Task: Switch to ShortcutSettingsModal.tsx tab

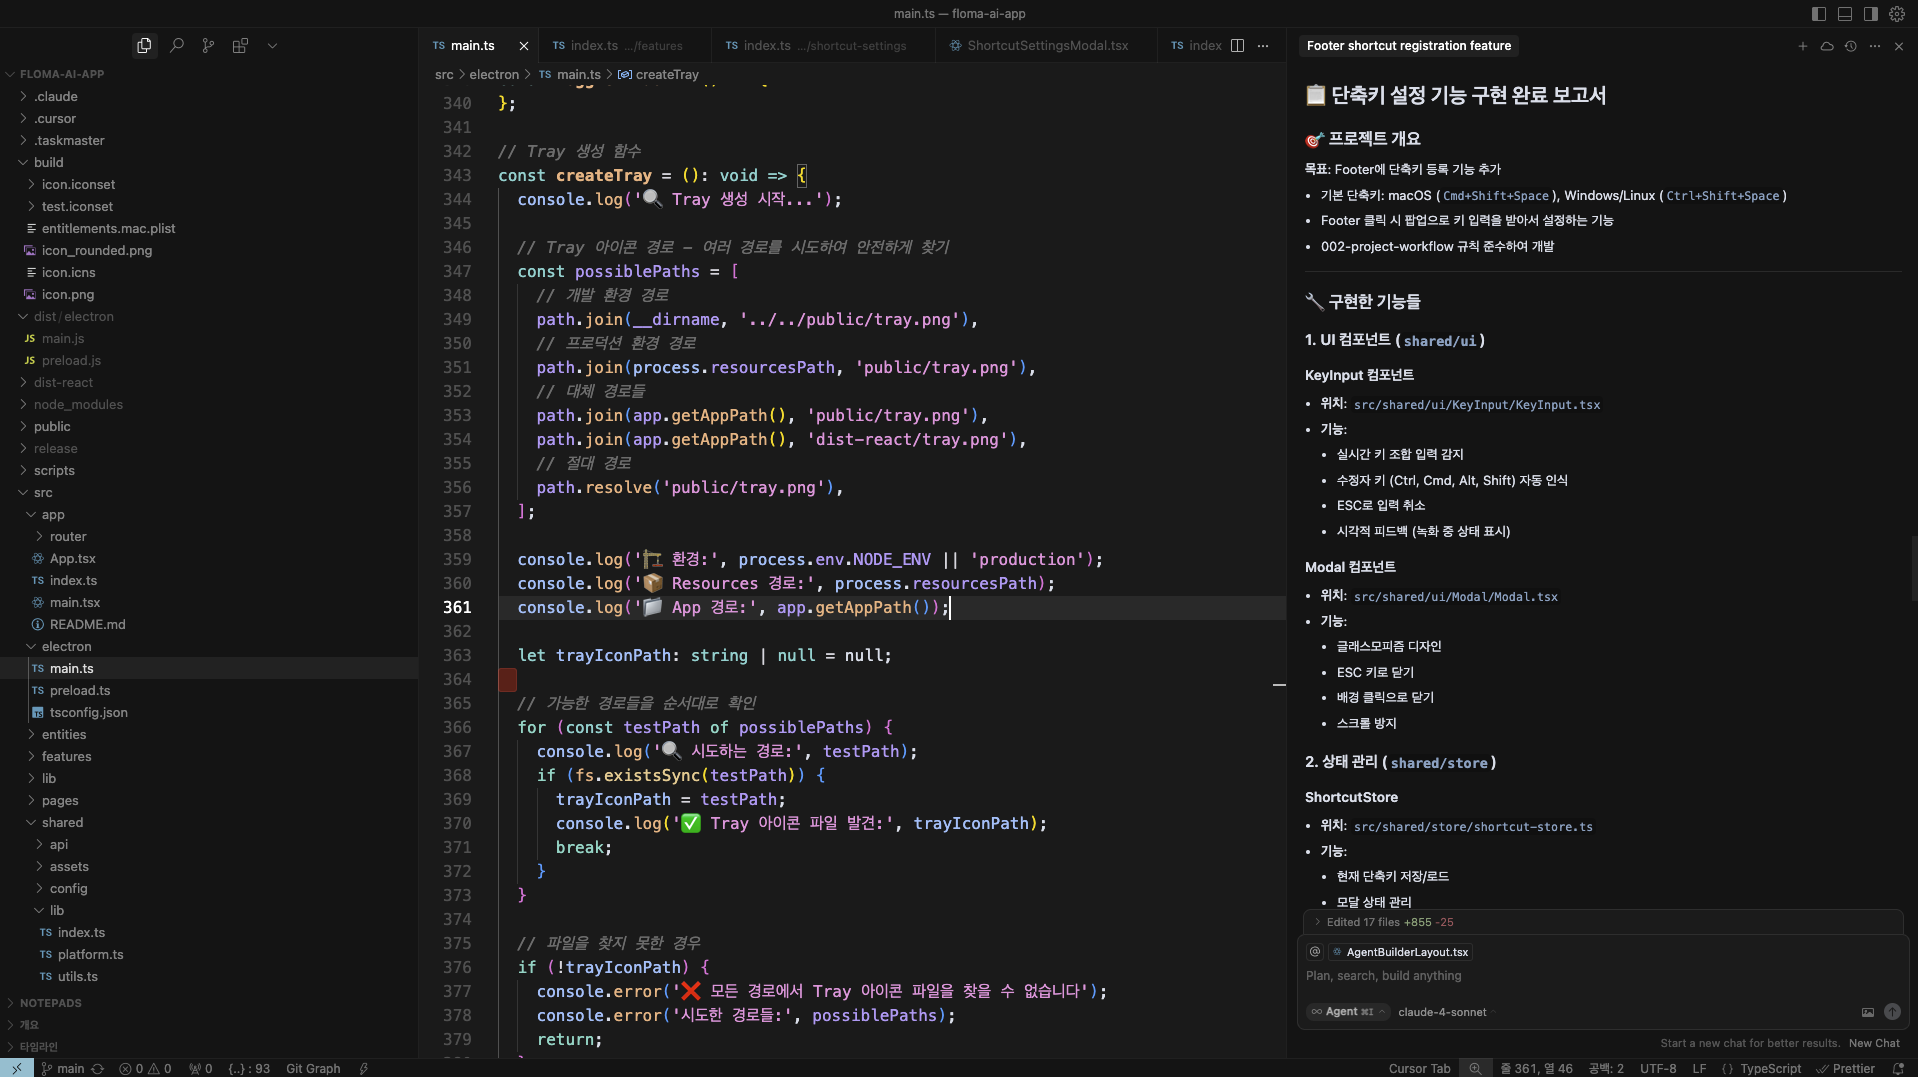Action: 1047,46
